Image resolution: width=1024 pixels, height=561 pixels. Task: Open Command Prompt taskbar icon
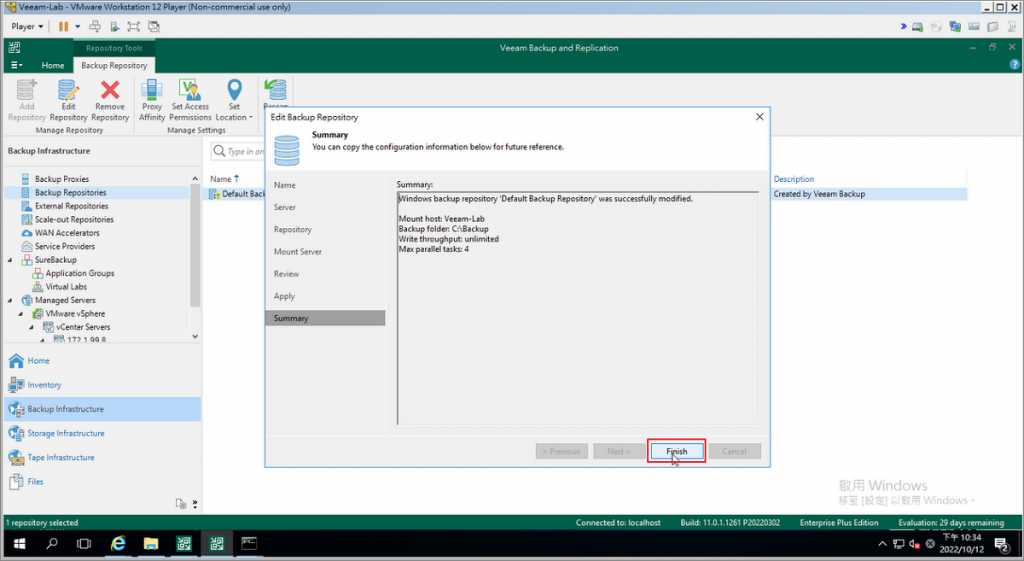(x=249, y=543)
